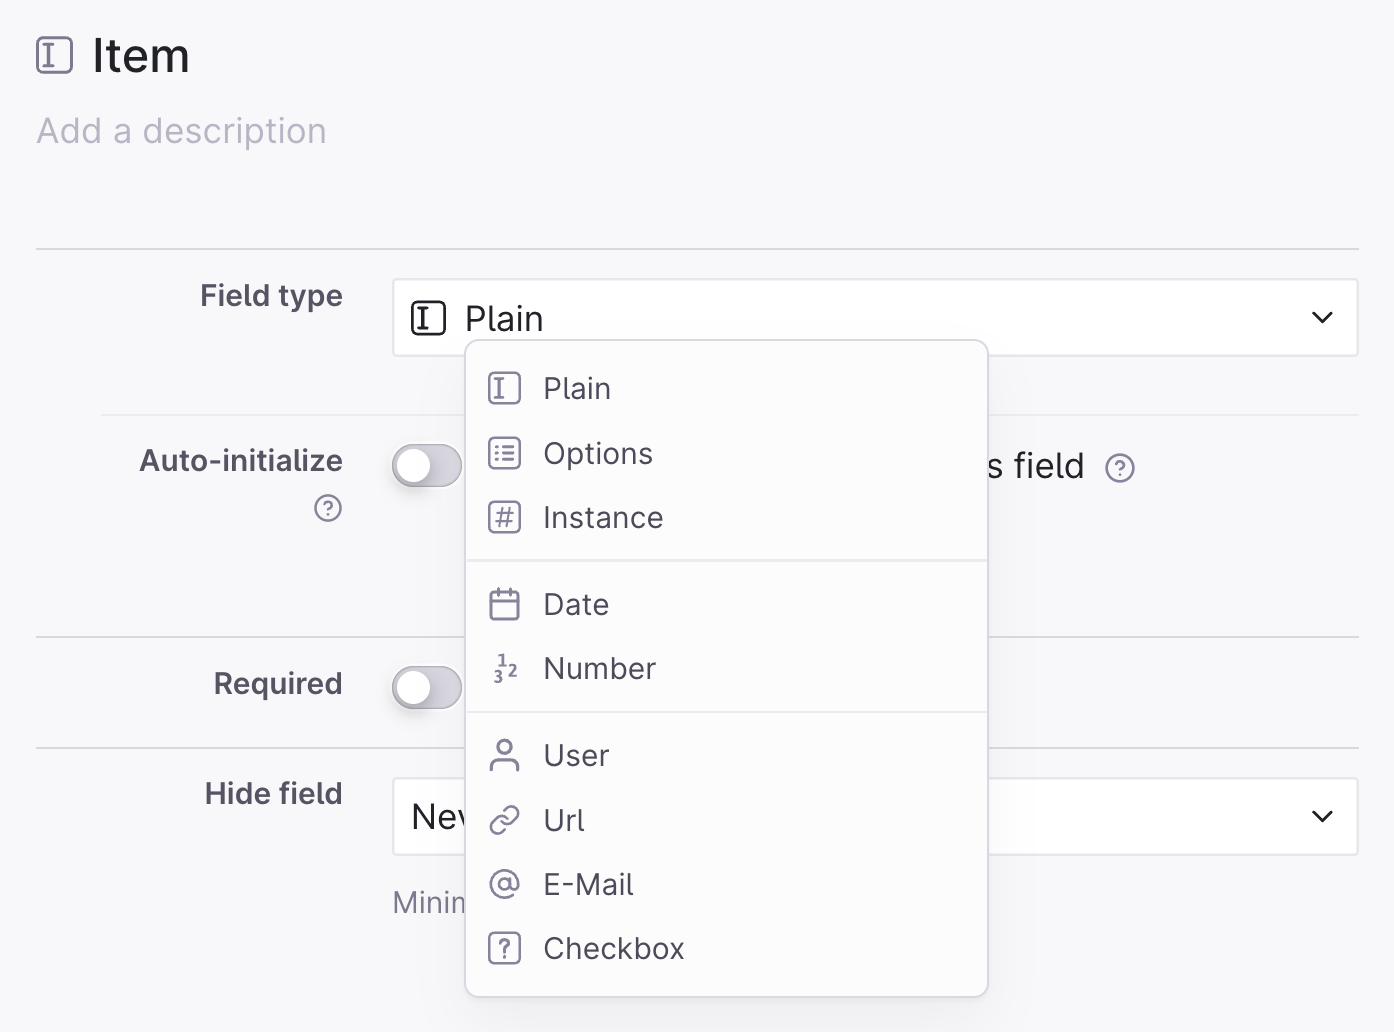Click the Plain text icon in dropdown list
1394x1032 pixels.
(x=504, y=388)
